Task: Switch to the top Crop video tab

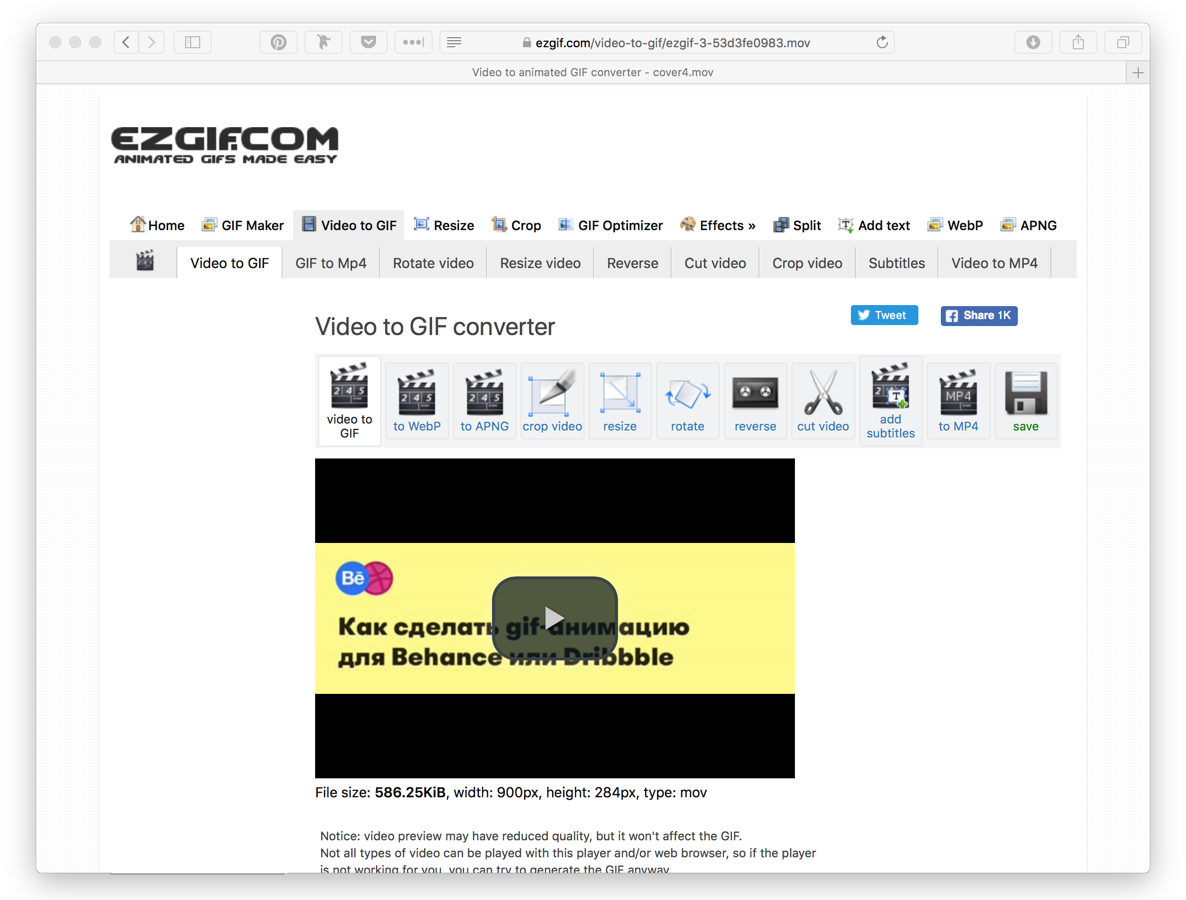Action: coord(807,262)
